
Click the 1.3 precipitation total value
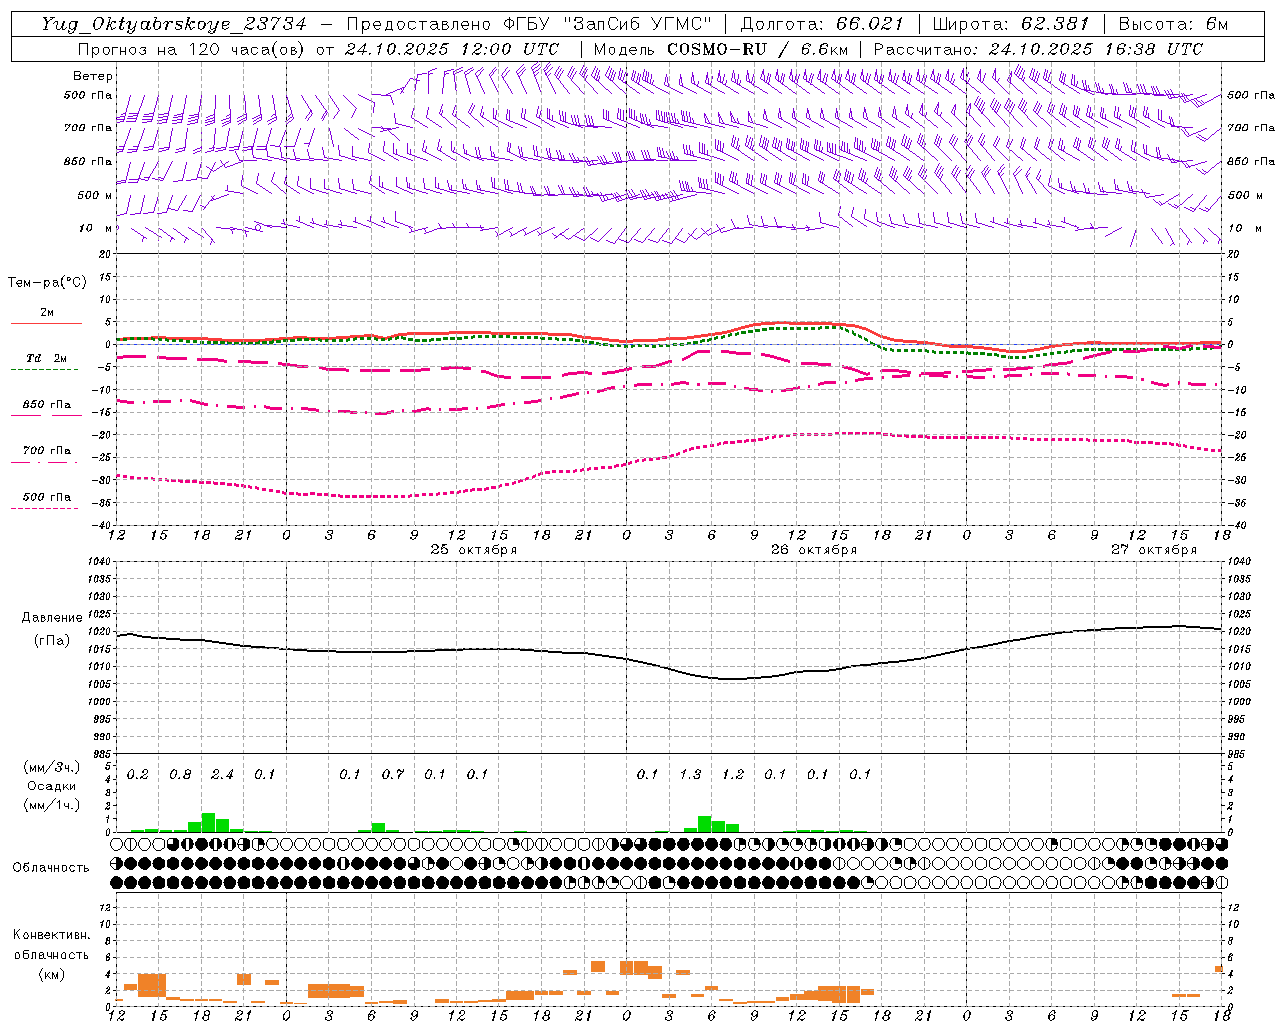690,775
